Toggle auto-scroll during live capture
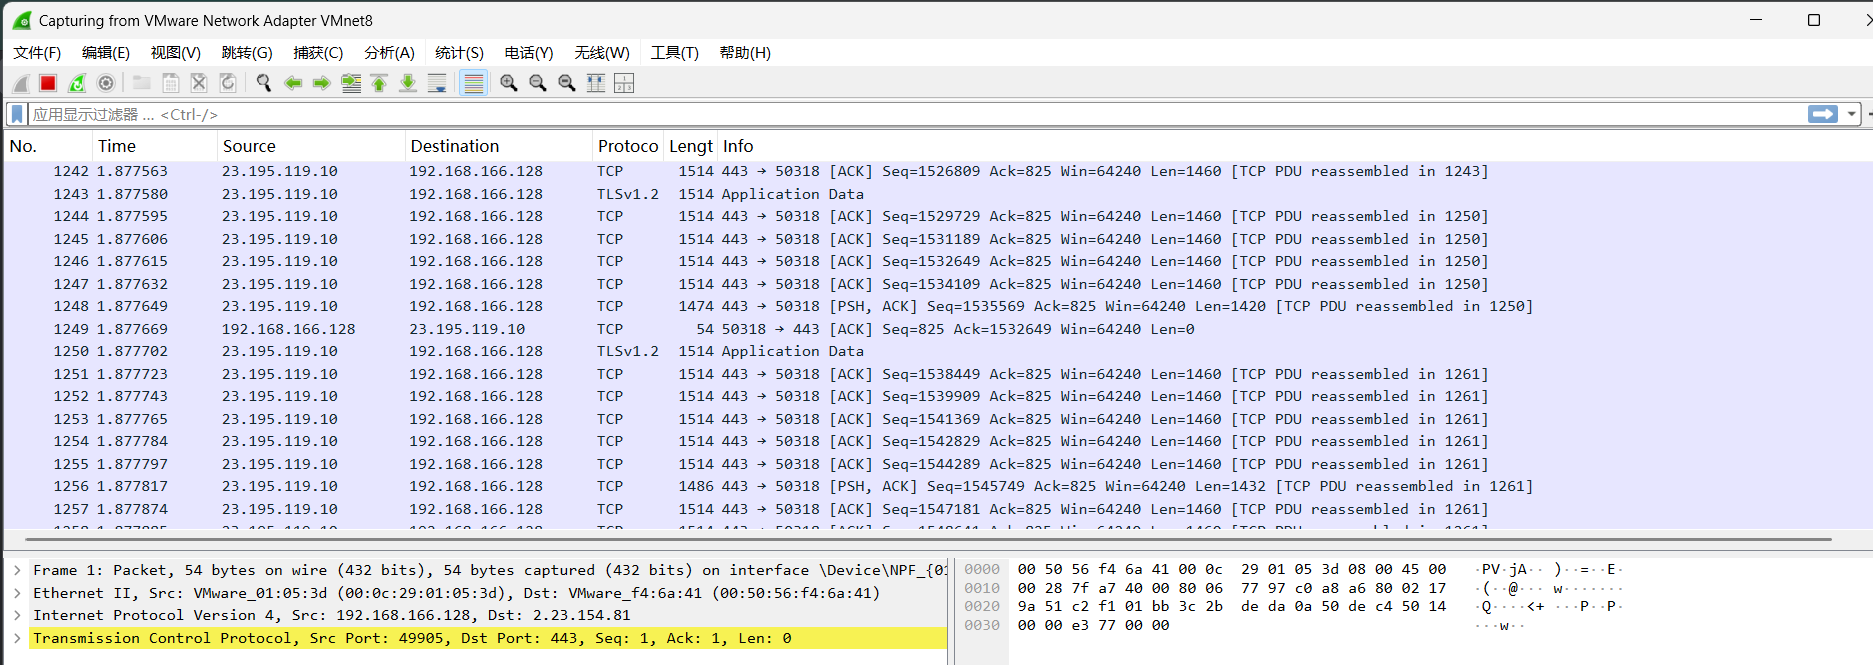Screen dimensions: 1873x665 coord(437,83)
